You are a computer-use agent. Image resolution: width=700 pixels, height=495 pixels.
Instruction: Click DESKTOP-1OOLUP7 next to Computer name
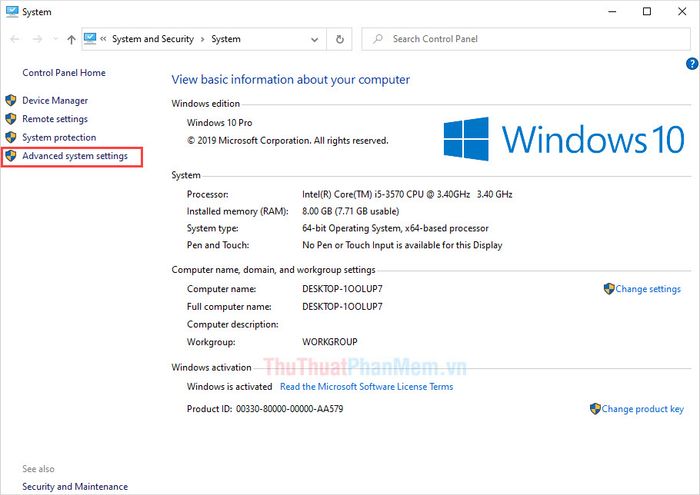pyautogui.click(x=342, y=289)
